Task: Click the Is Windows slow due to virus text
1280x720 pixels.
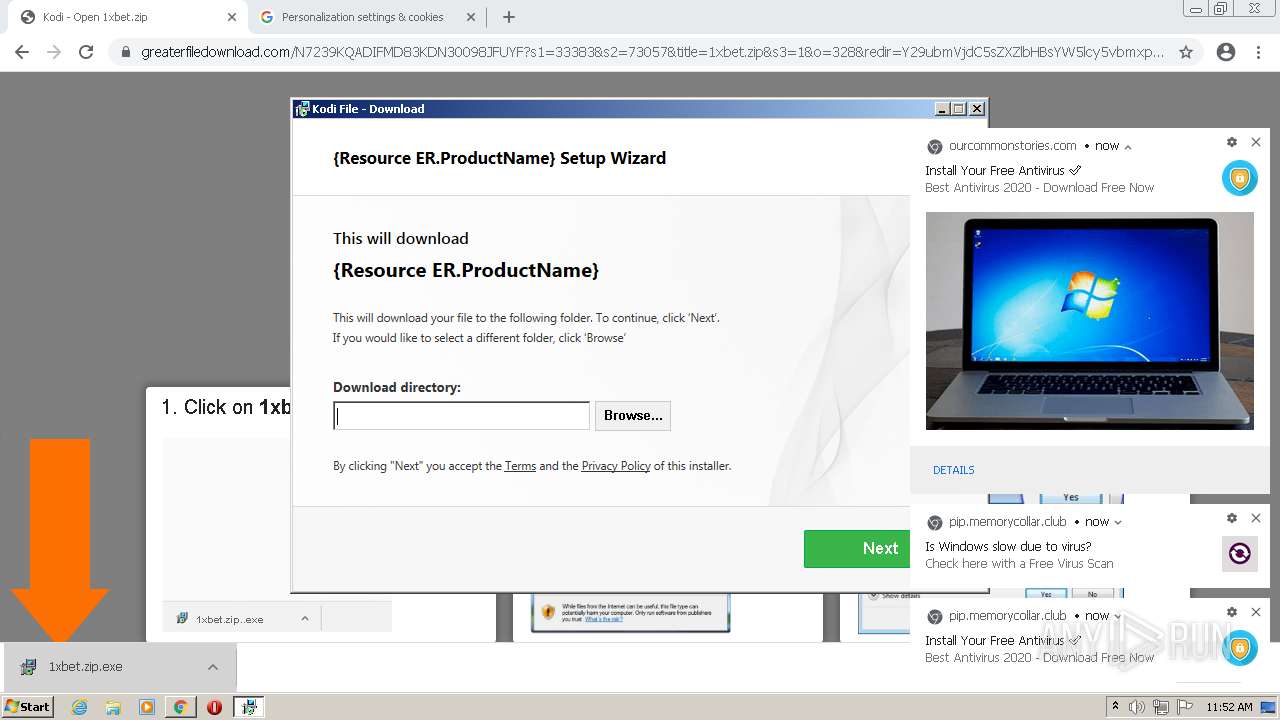Action: pyautogui.click(x=1008, y=547)
